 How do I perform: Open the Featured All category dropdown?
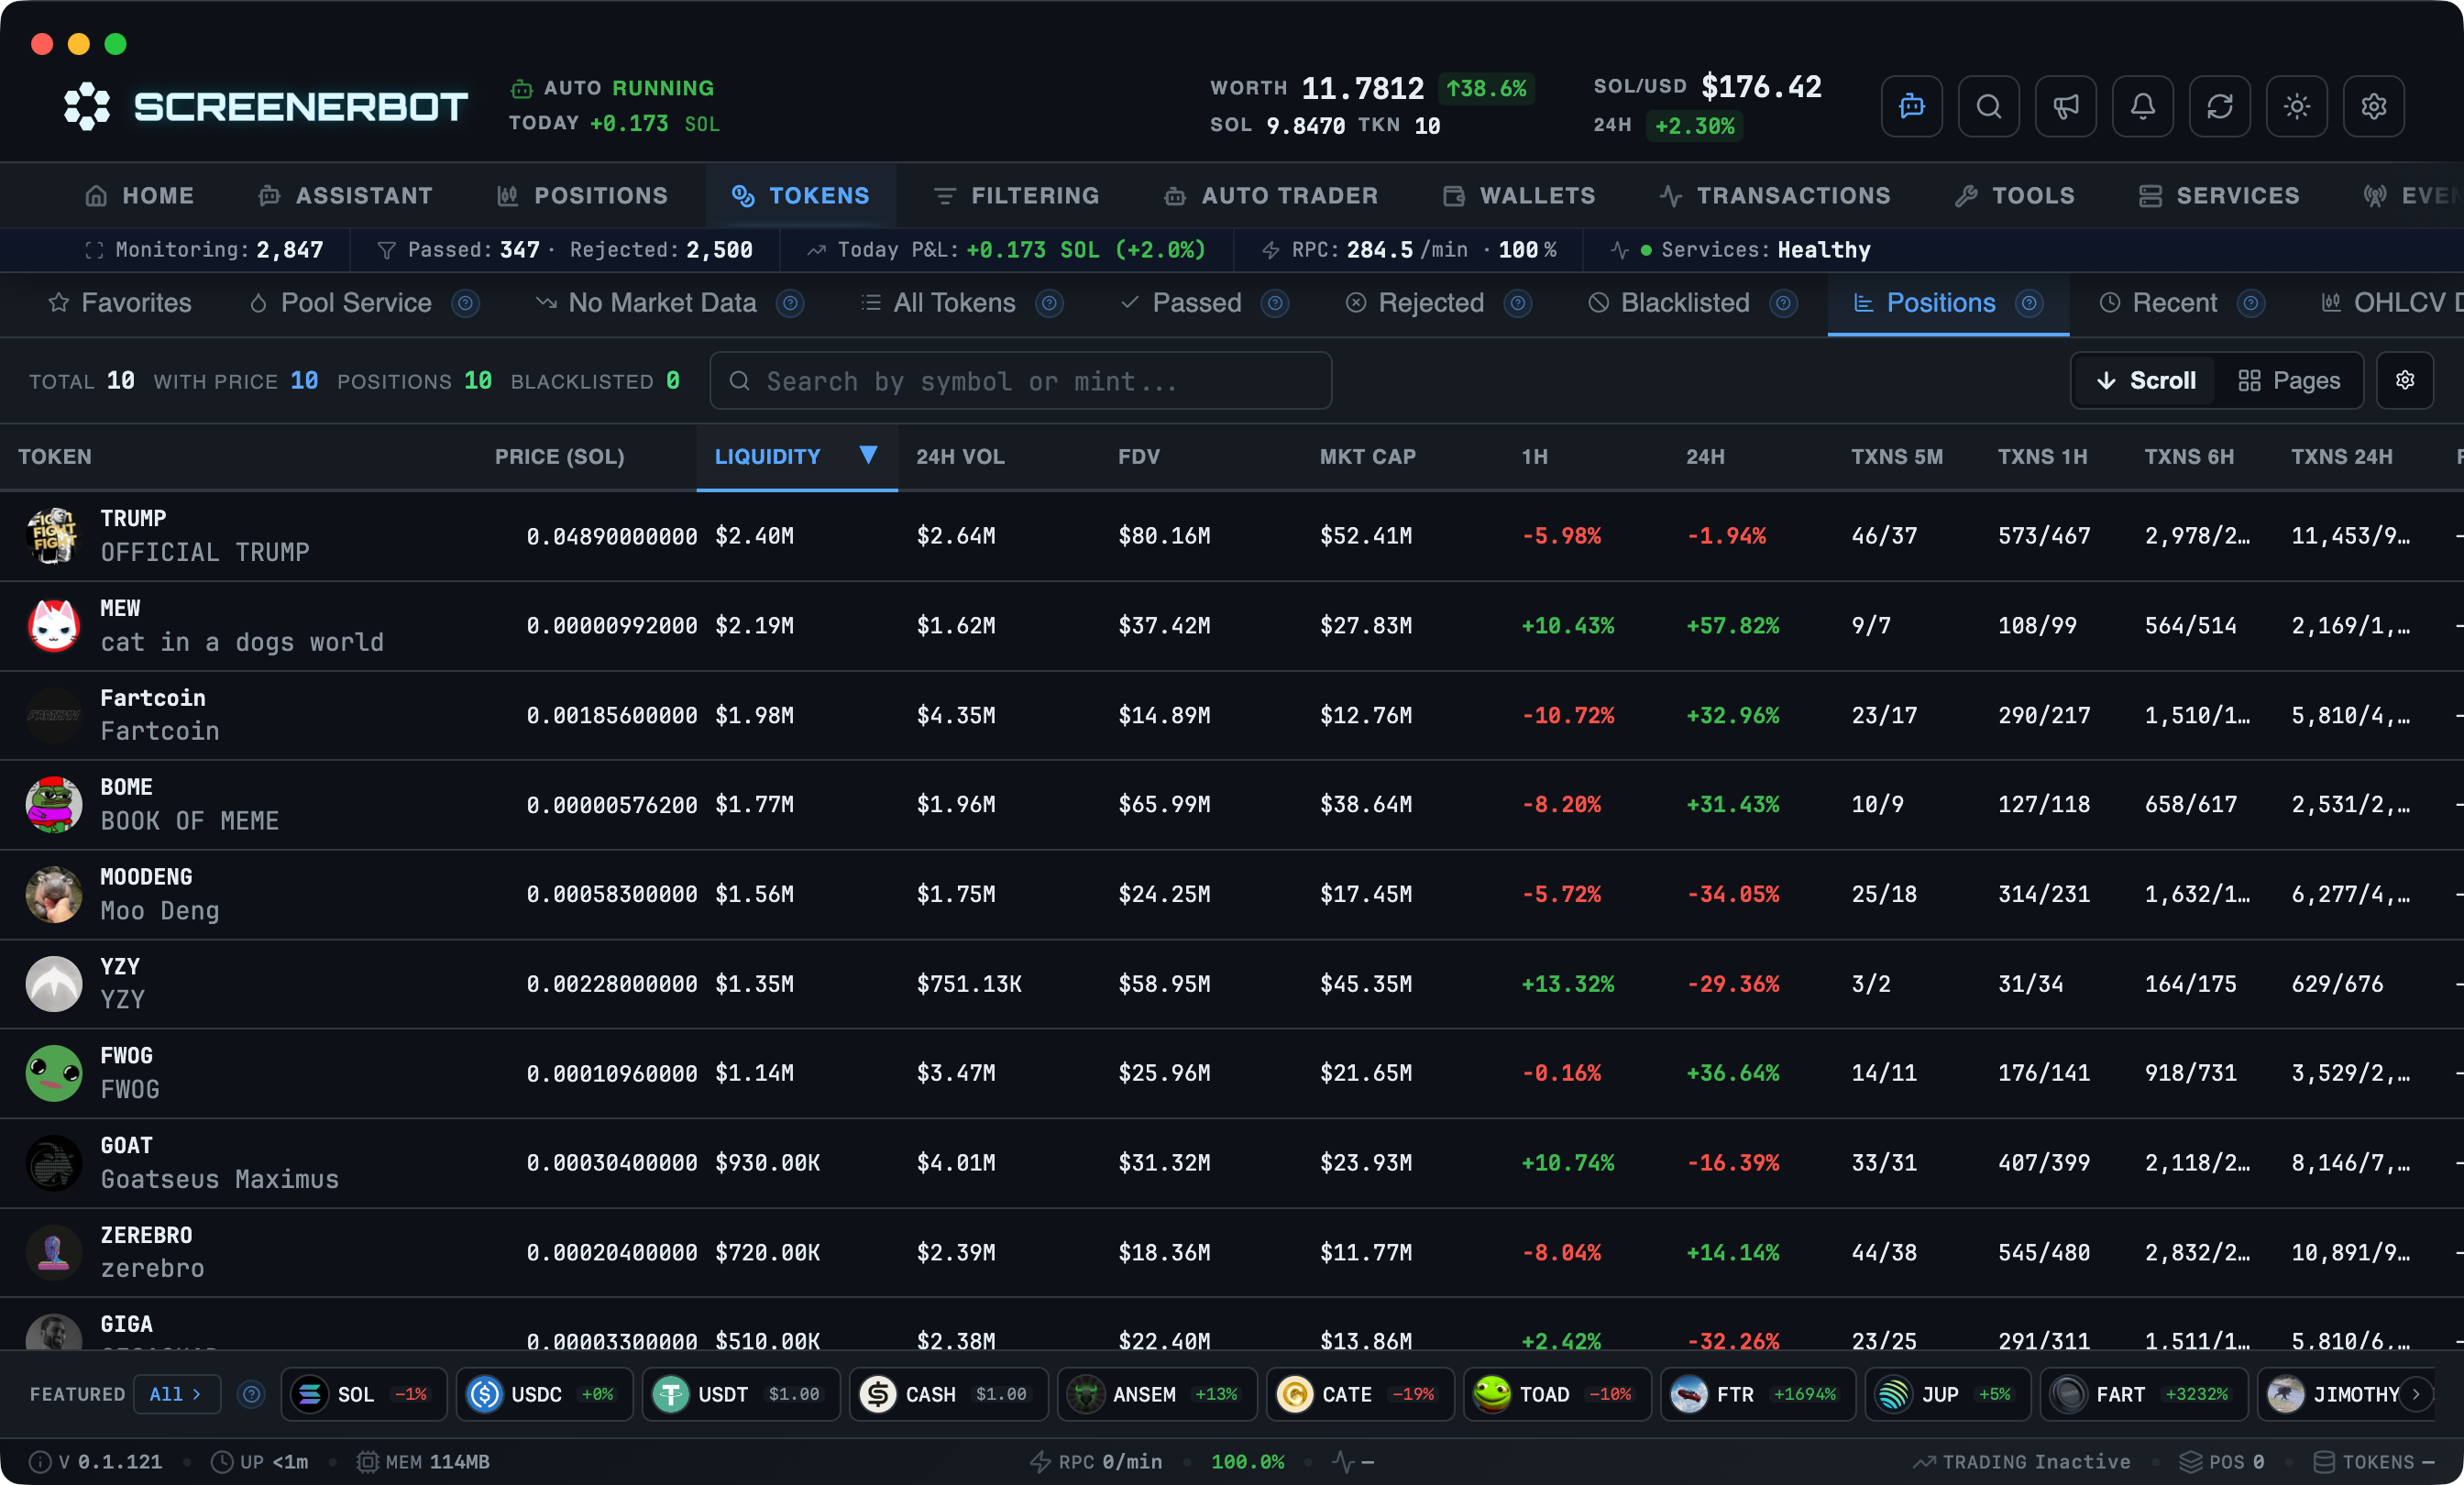tap(176, 1394)
